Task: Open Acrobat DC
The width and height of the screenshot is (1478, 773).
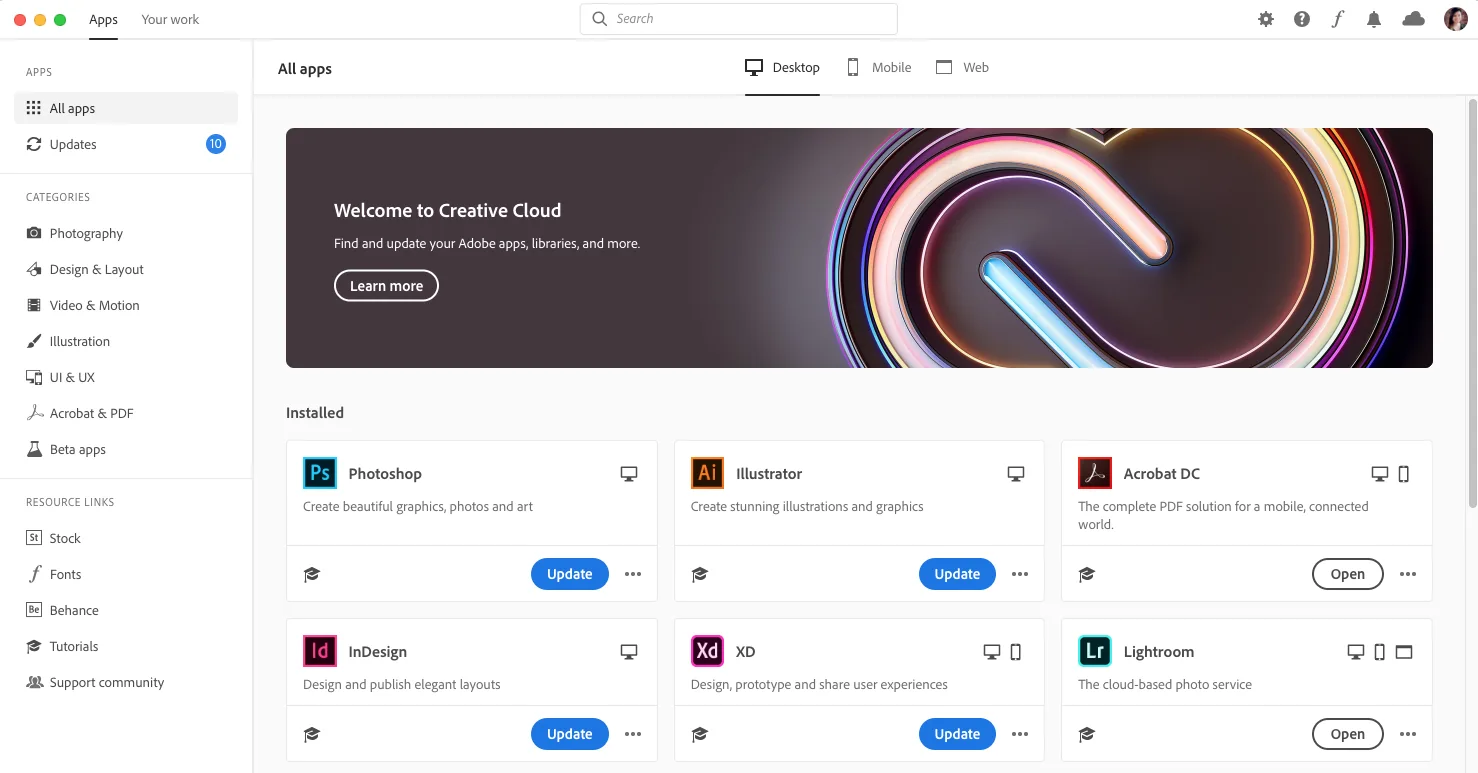Action: (x=1347, y=574)
